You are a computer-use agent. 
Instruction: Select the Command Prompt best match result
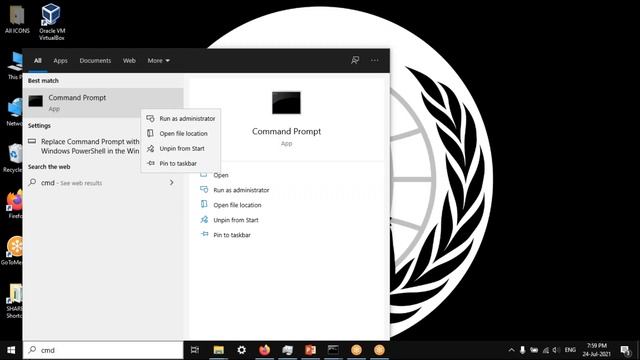tap(103, 102)
